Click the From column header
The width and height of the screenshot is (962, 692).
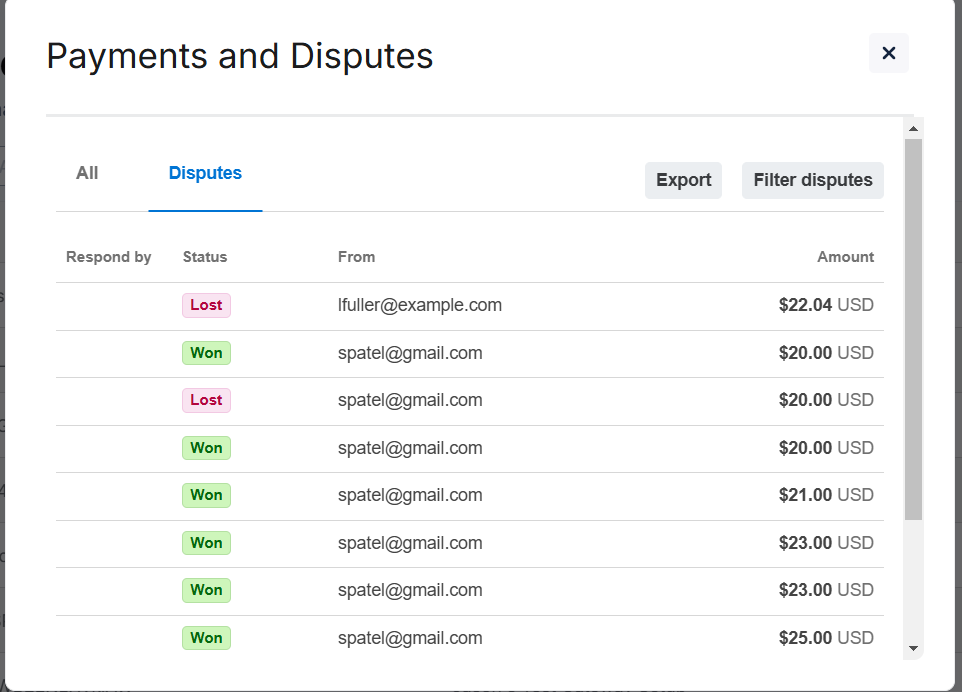coord(356,257)
